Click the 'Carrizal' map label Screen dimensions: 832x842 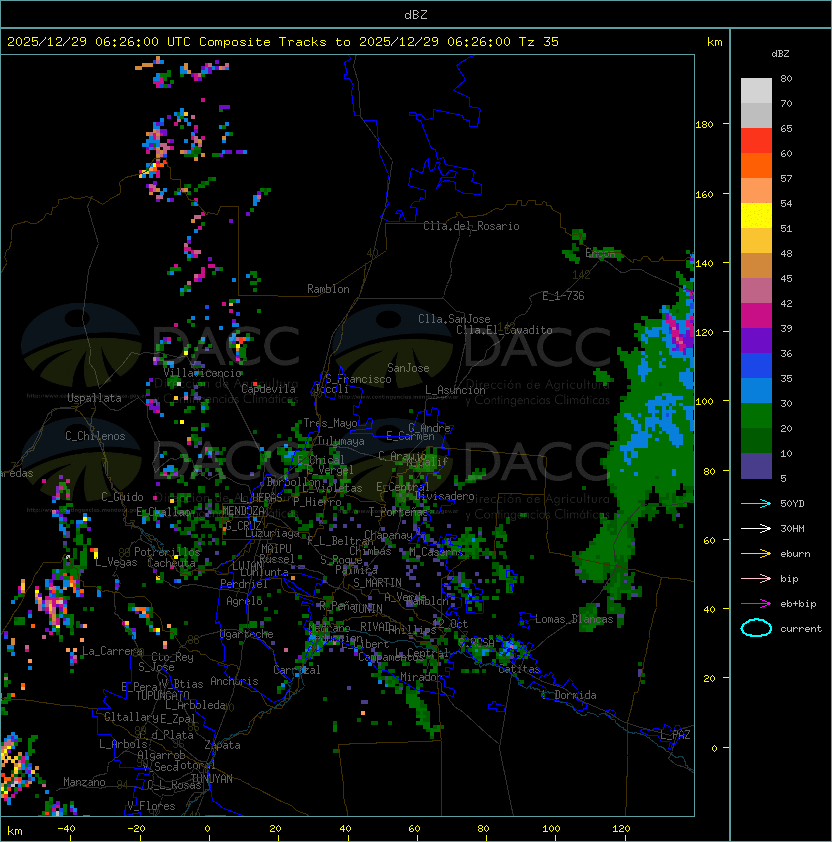[297, 670]
